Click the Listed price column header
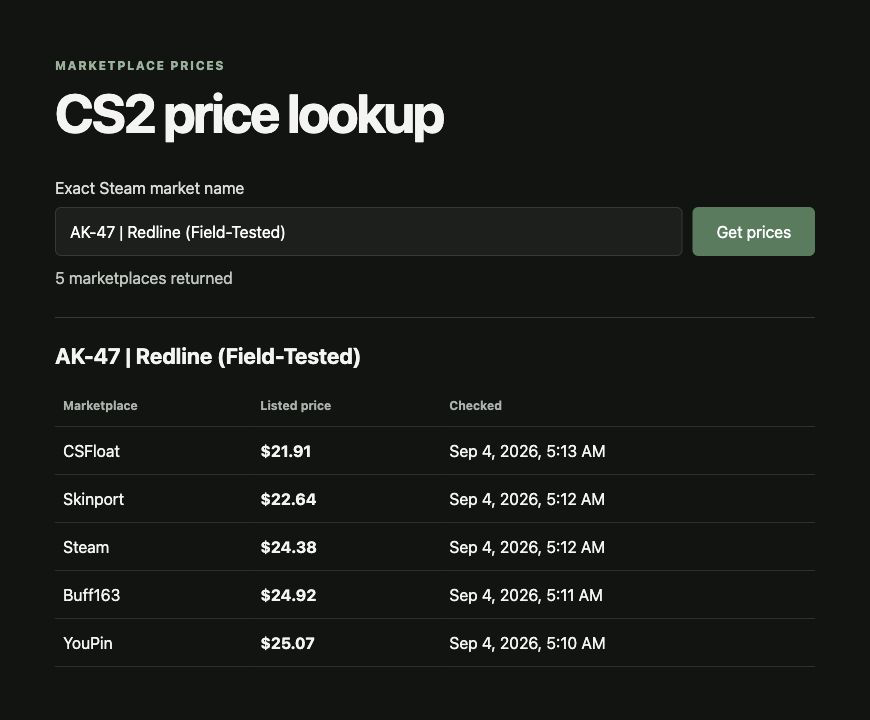 [296, 405]
